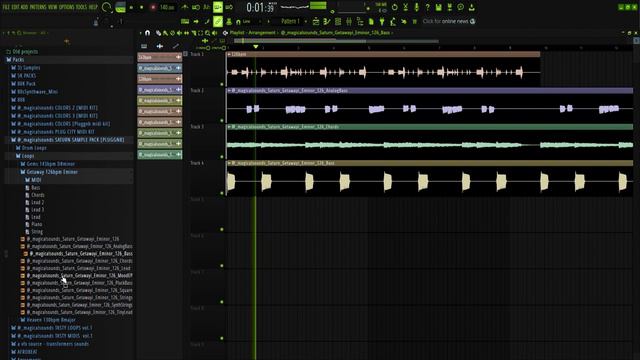Select the Getaway_Eminor_126_Strings audio file
The image size is (640, 360).
[76, 298]
